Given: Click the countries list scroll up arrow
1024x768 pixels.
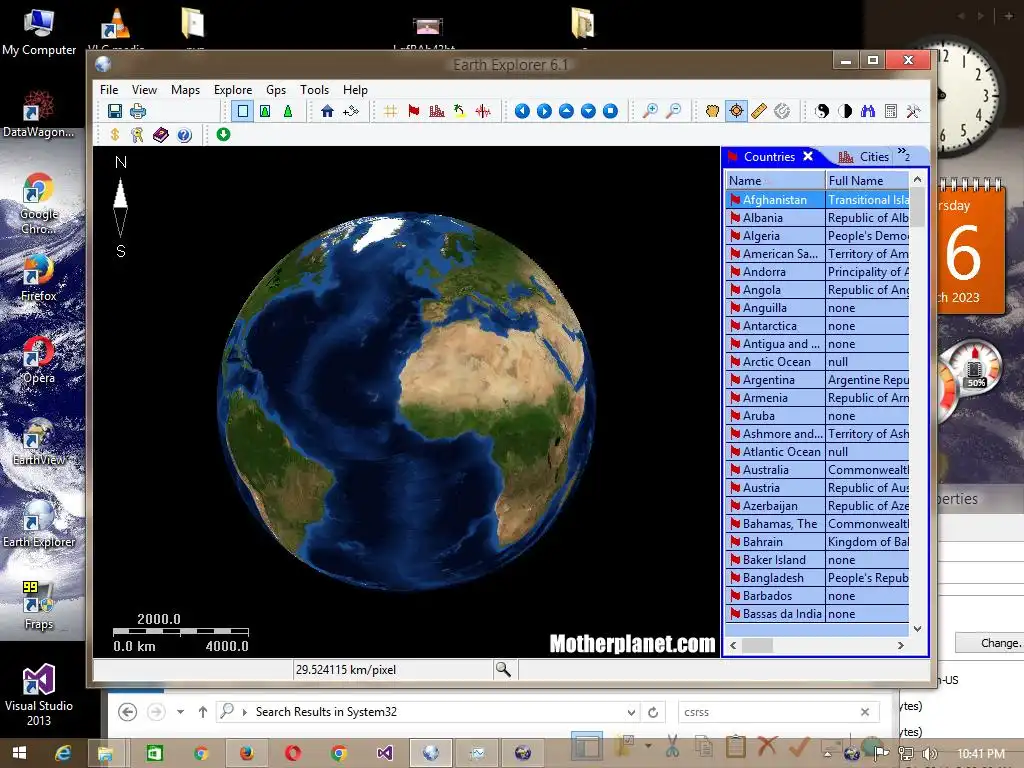Looking at the screenshot, I should click(918, 179).
